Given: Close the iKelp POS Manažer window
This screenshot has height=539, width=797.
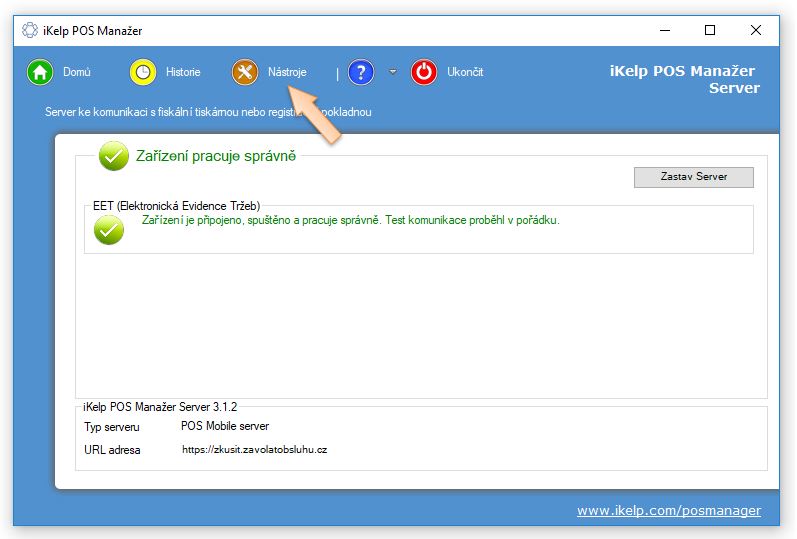Looking at the screenshot, I should coord(756,30).
